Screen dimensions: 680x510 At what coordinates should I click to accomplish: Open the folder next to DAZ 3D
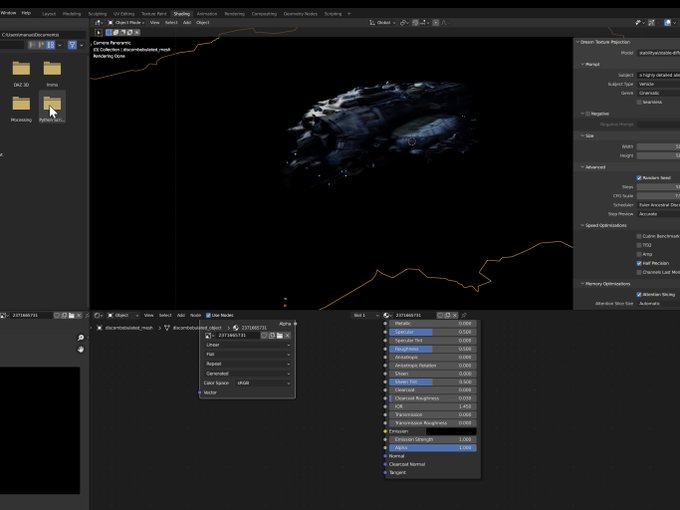click(x=52, y=73)
